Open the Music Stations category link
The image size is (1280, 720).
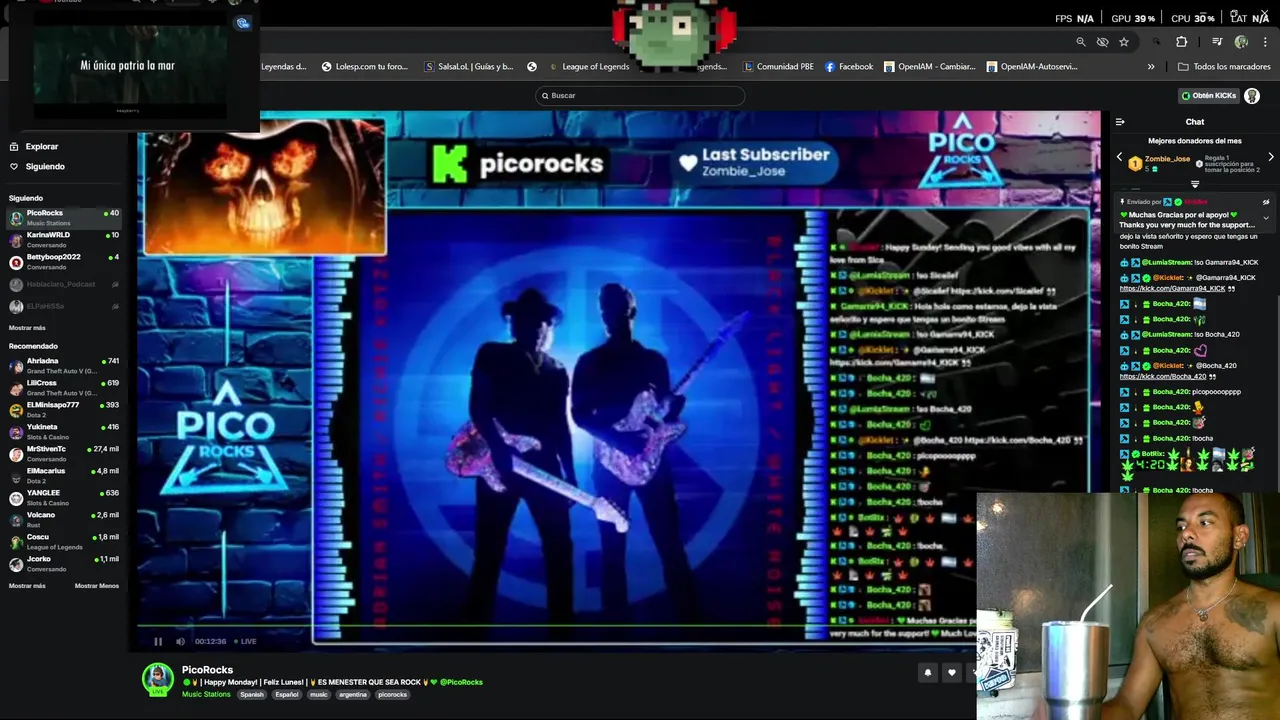(206, 695)
